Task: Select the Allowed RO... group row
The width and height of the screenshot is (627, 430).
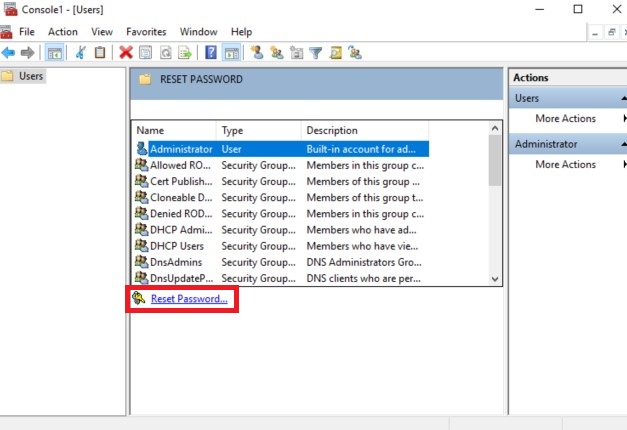Action: point(282,165)
